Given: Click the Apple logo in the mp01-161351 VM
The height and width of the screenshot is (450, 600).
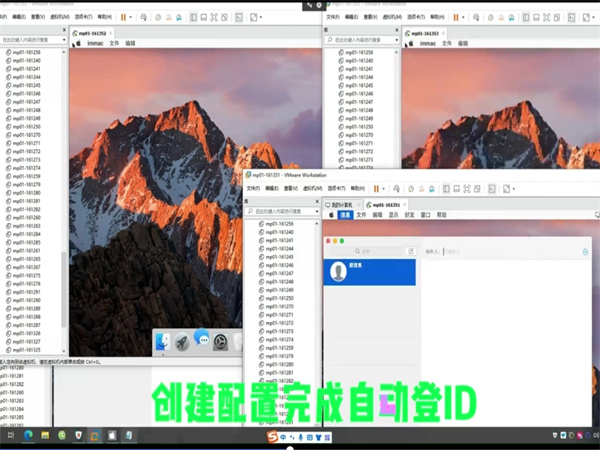Looking at the screenshot, I should (332, 214).
